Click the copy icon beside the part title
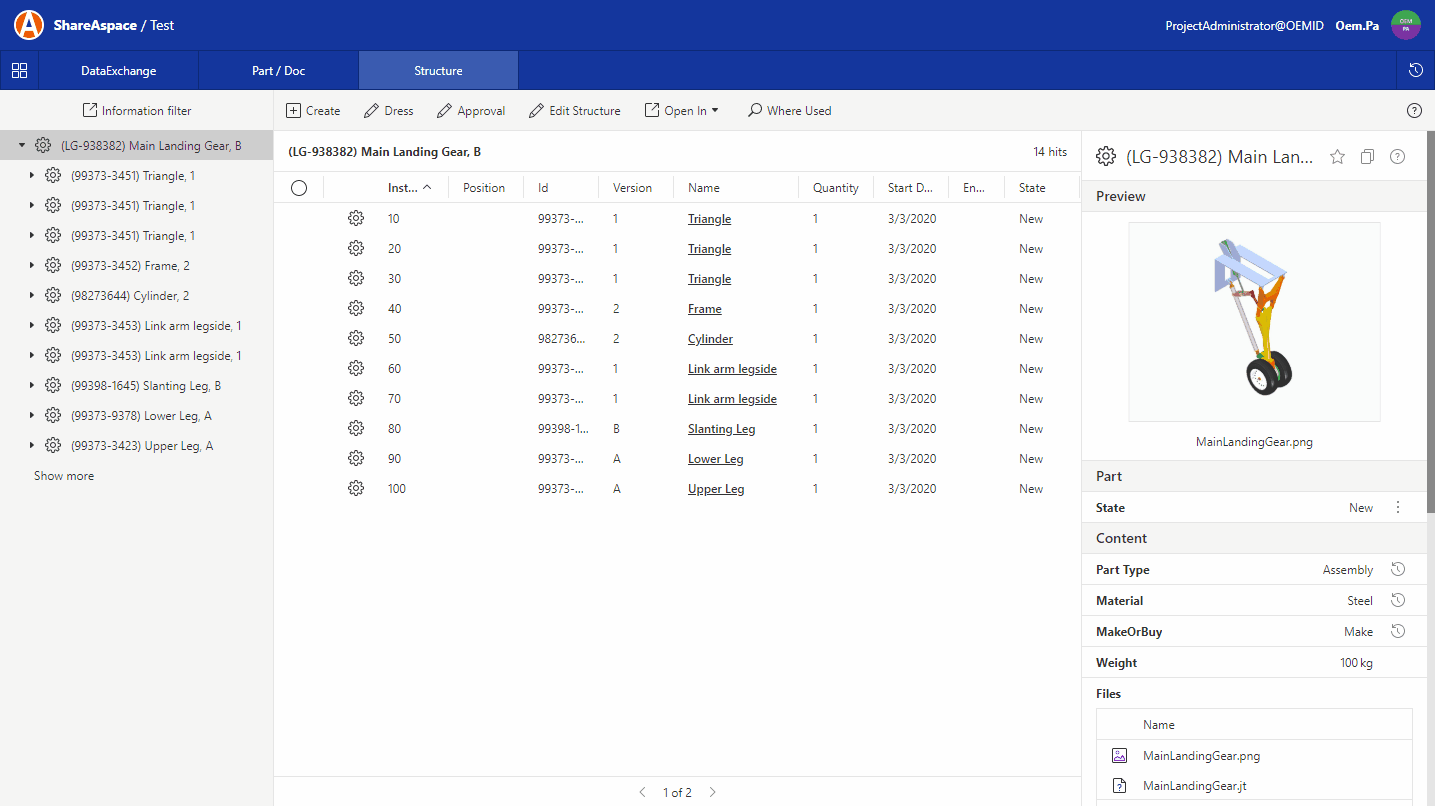The width and height of the screenshot is (1435, 806). click(x=1367, y=156)
